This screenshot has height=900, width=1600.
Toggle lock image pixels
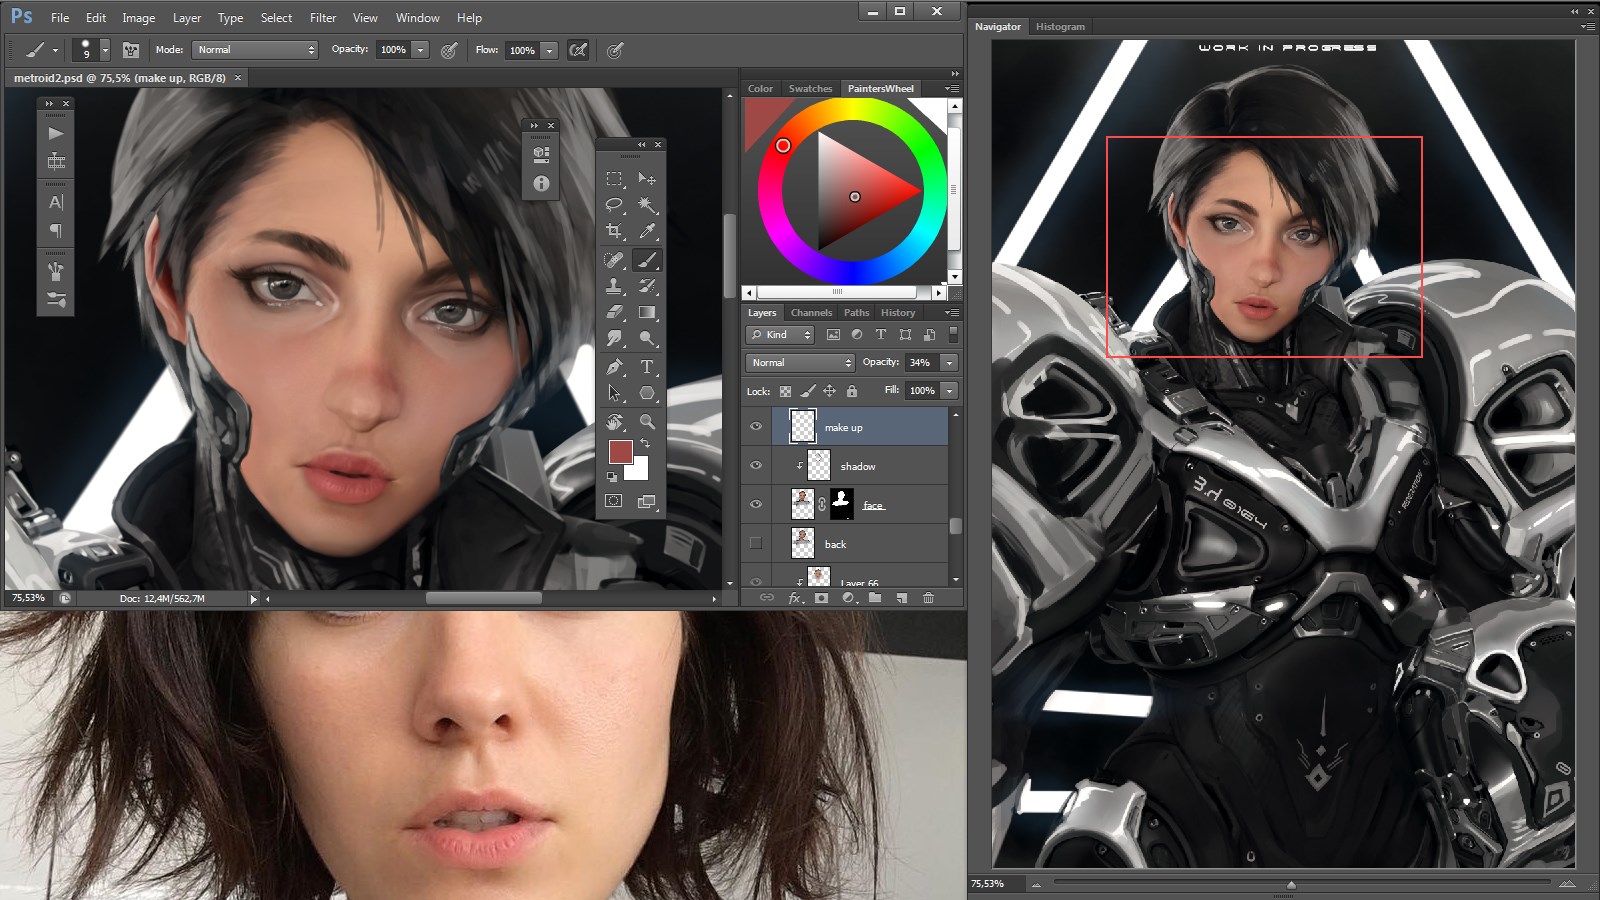pos(807,391)
